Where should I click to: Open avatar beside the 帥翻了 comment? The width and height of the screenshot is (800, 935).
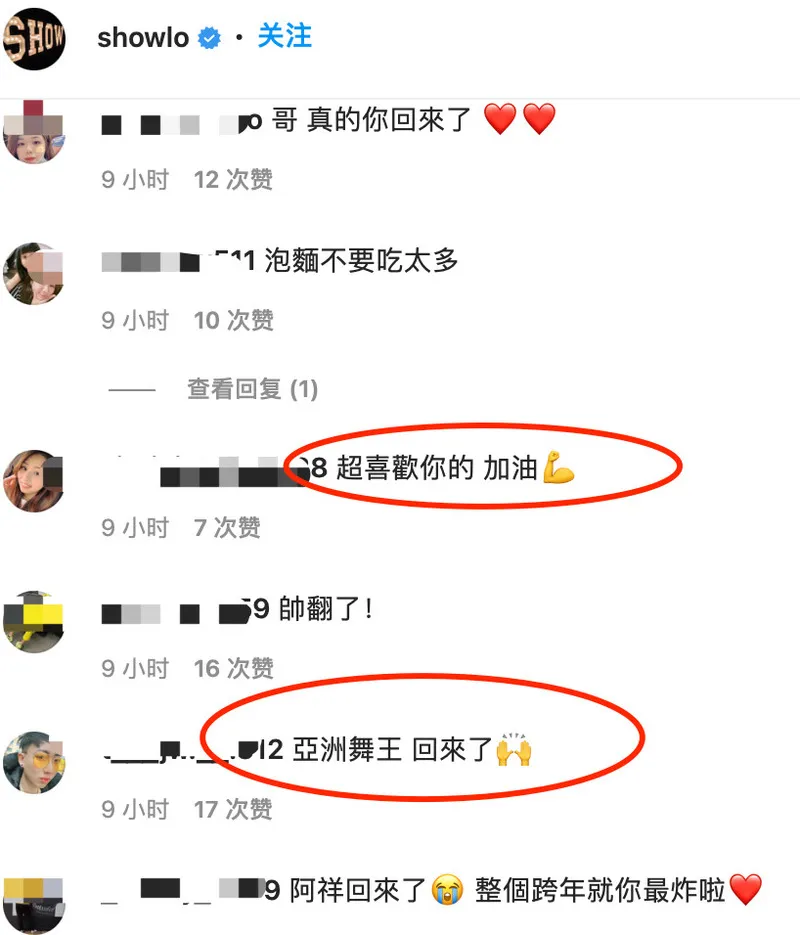[x=33, y=621]
